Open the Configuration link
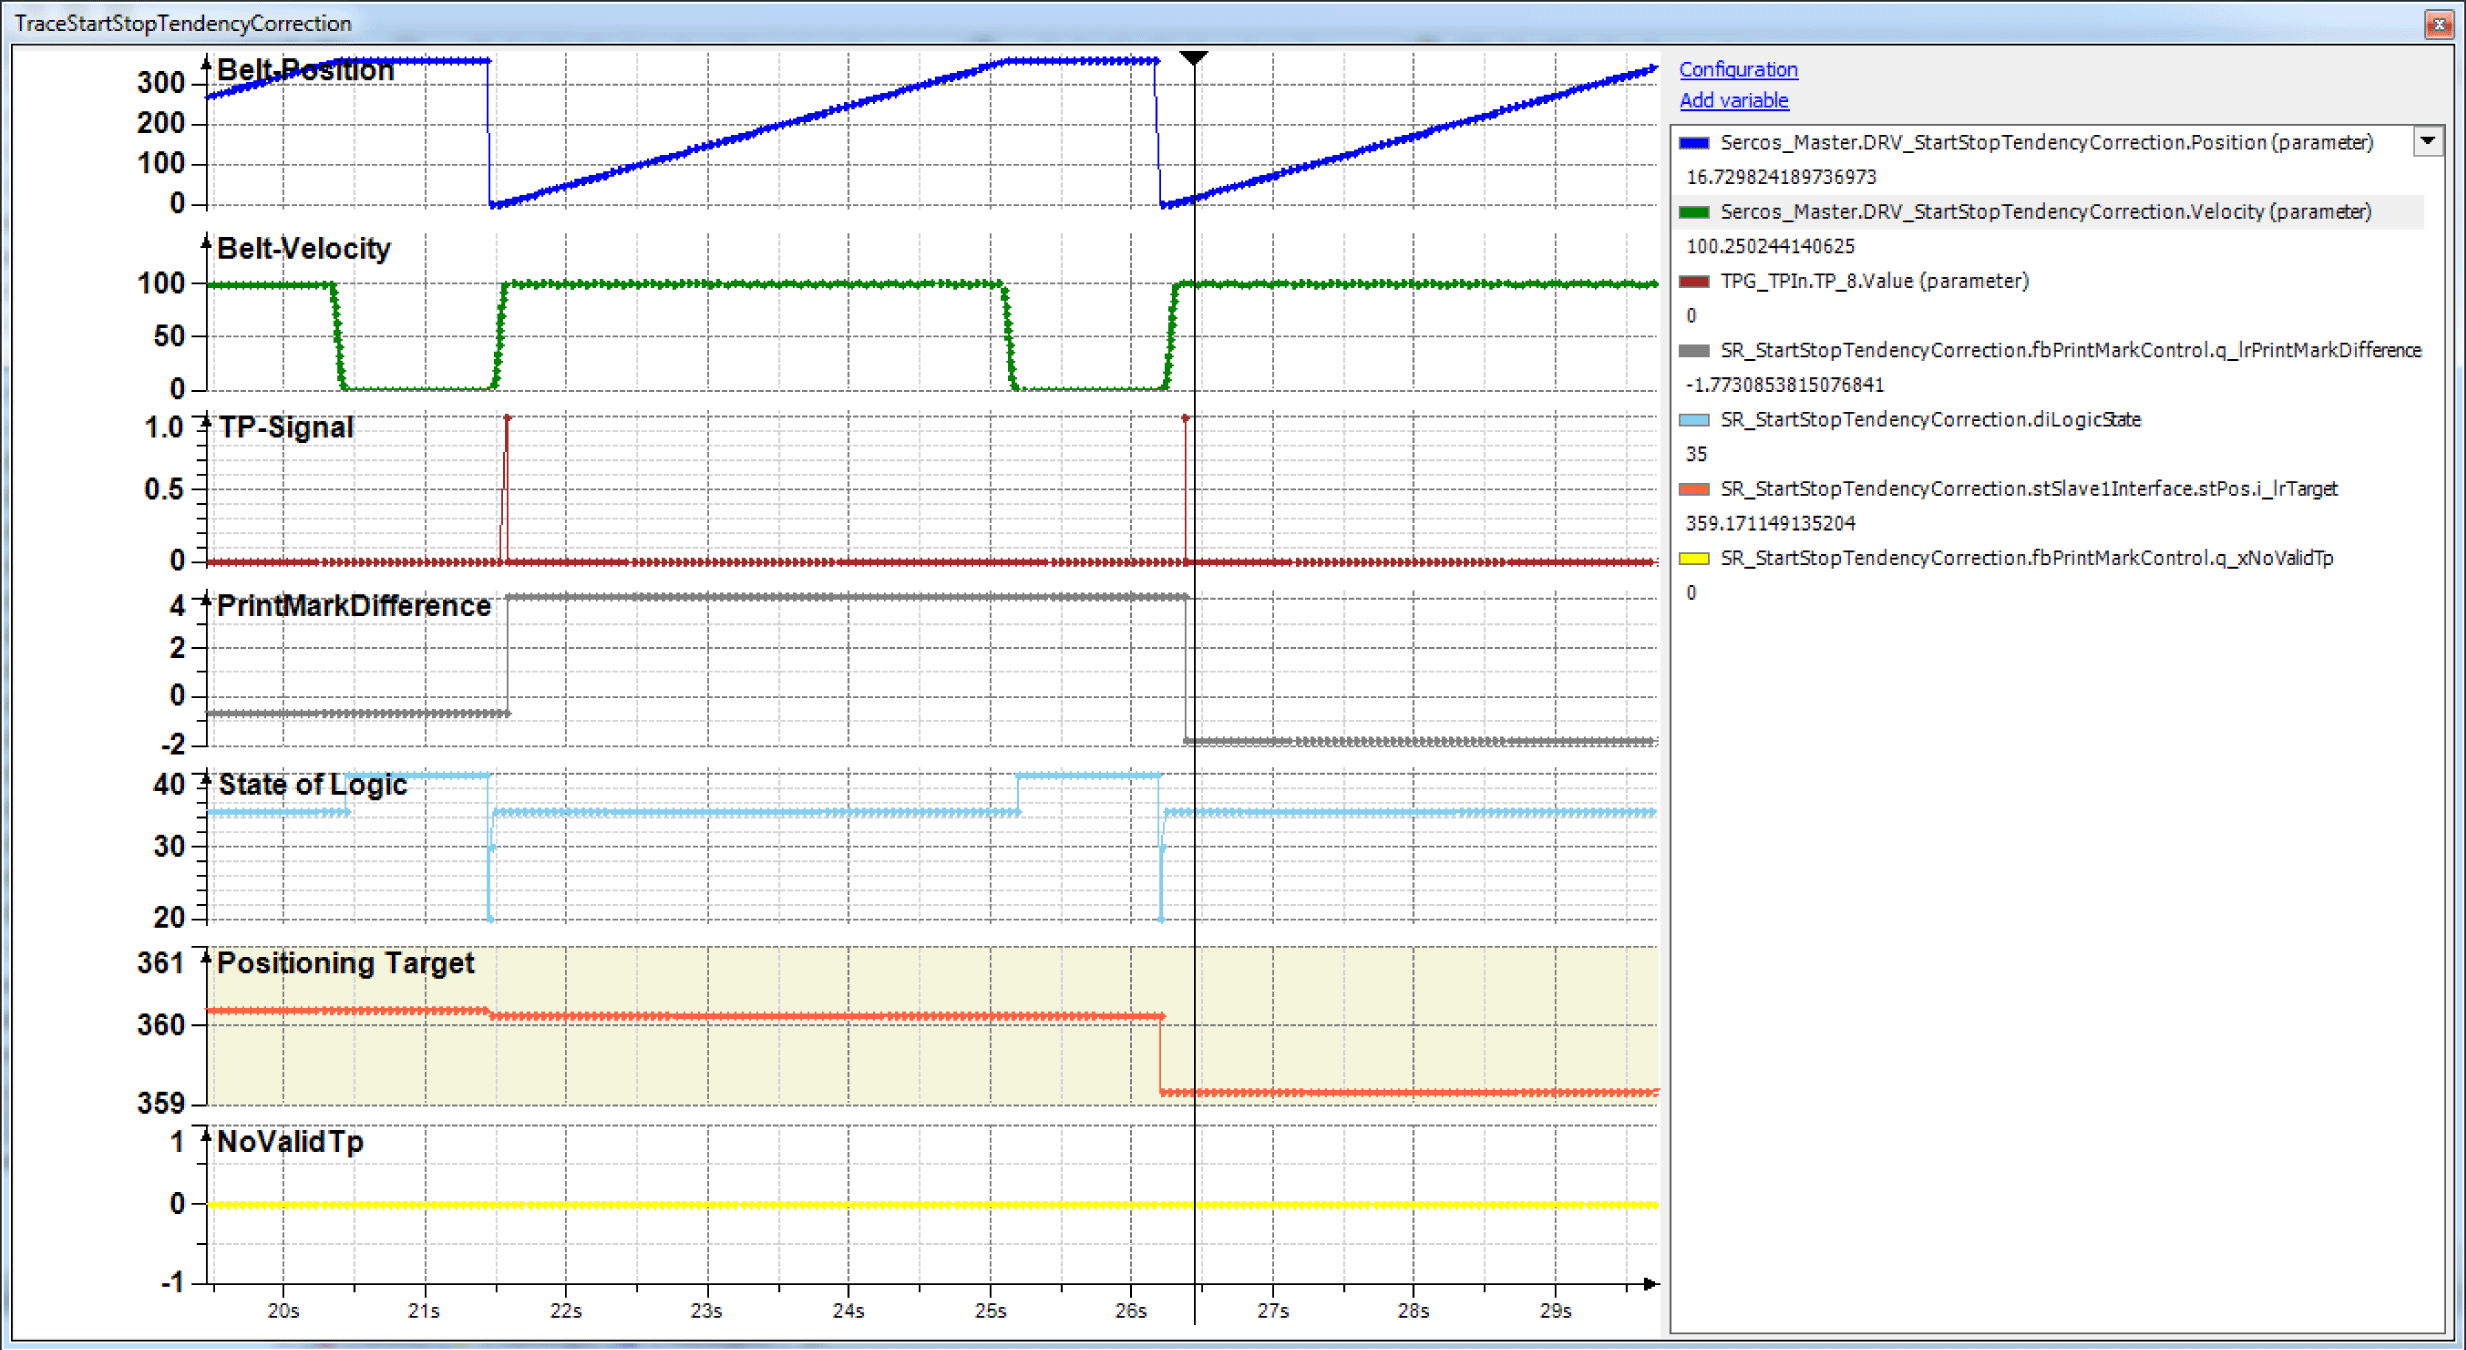The height and width of the screenshot is (1350, 2466). [1737, 69]
